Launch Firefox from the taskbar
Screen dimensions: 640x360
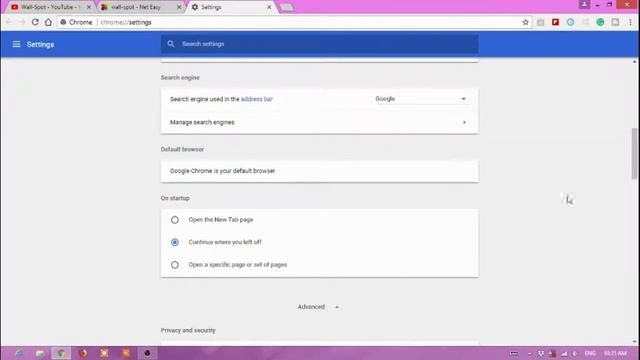point(83,353)
